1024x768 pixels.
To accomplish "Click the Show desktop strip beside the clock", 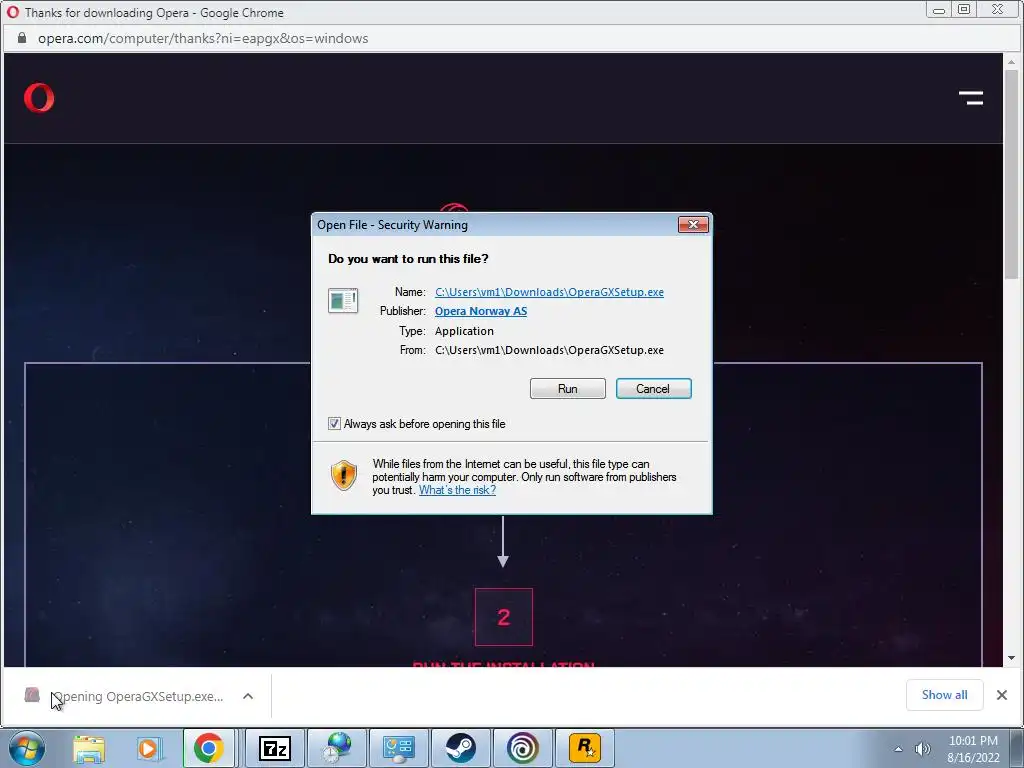I will 1017,748.
